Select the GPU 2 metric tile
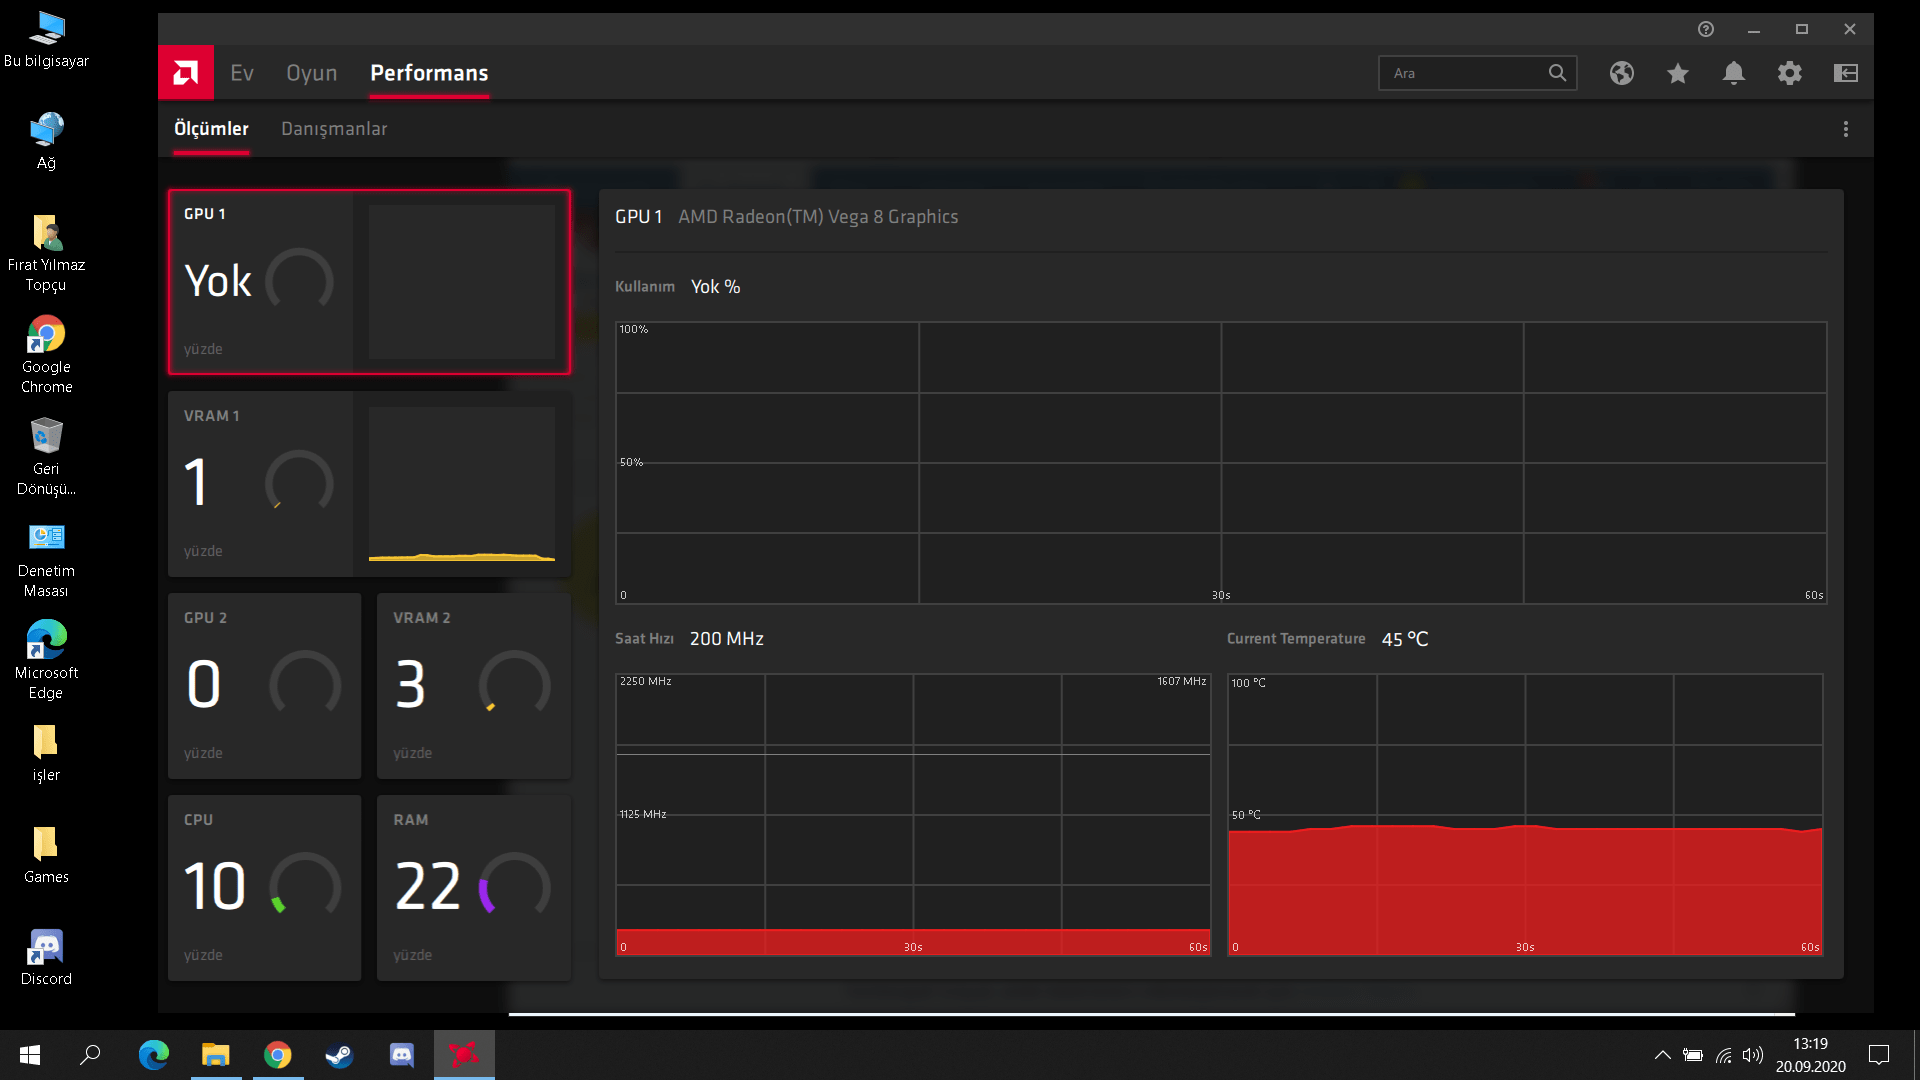This screenshot has height=1080, width=1920. (x=264, y=685)
